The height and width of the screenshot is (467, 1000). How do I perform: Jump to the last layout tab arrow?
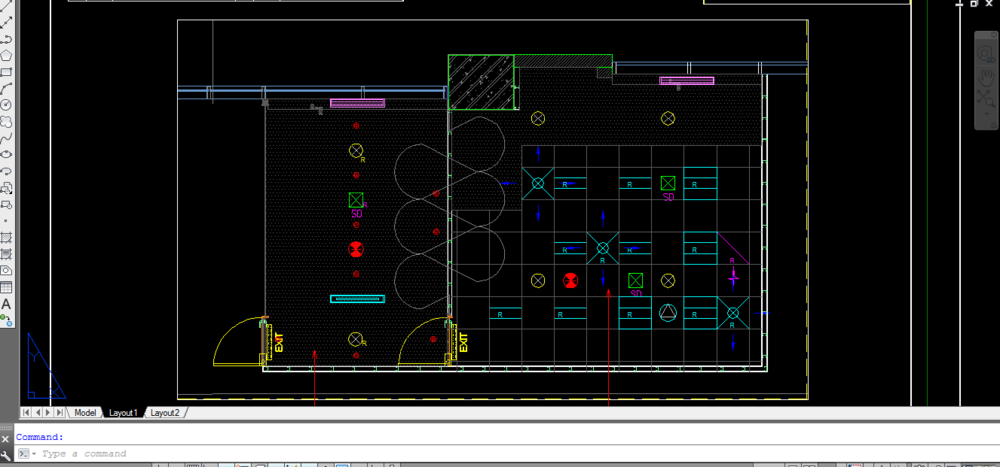coord(61,413)
